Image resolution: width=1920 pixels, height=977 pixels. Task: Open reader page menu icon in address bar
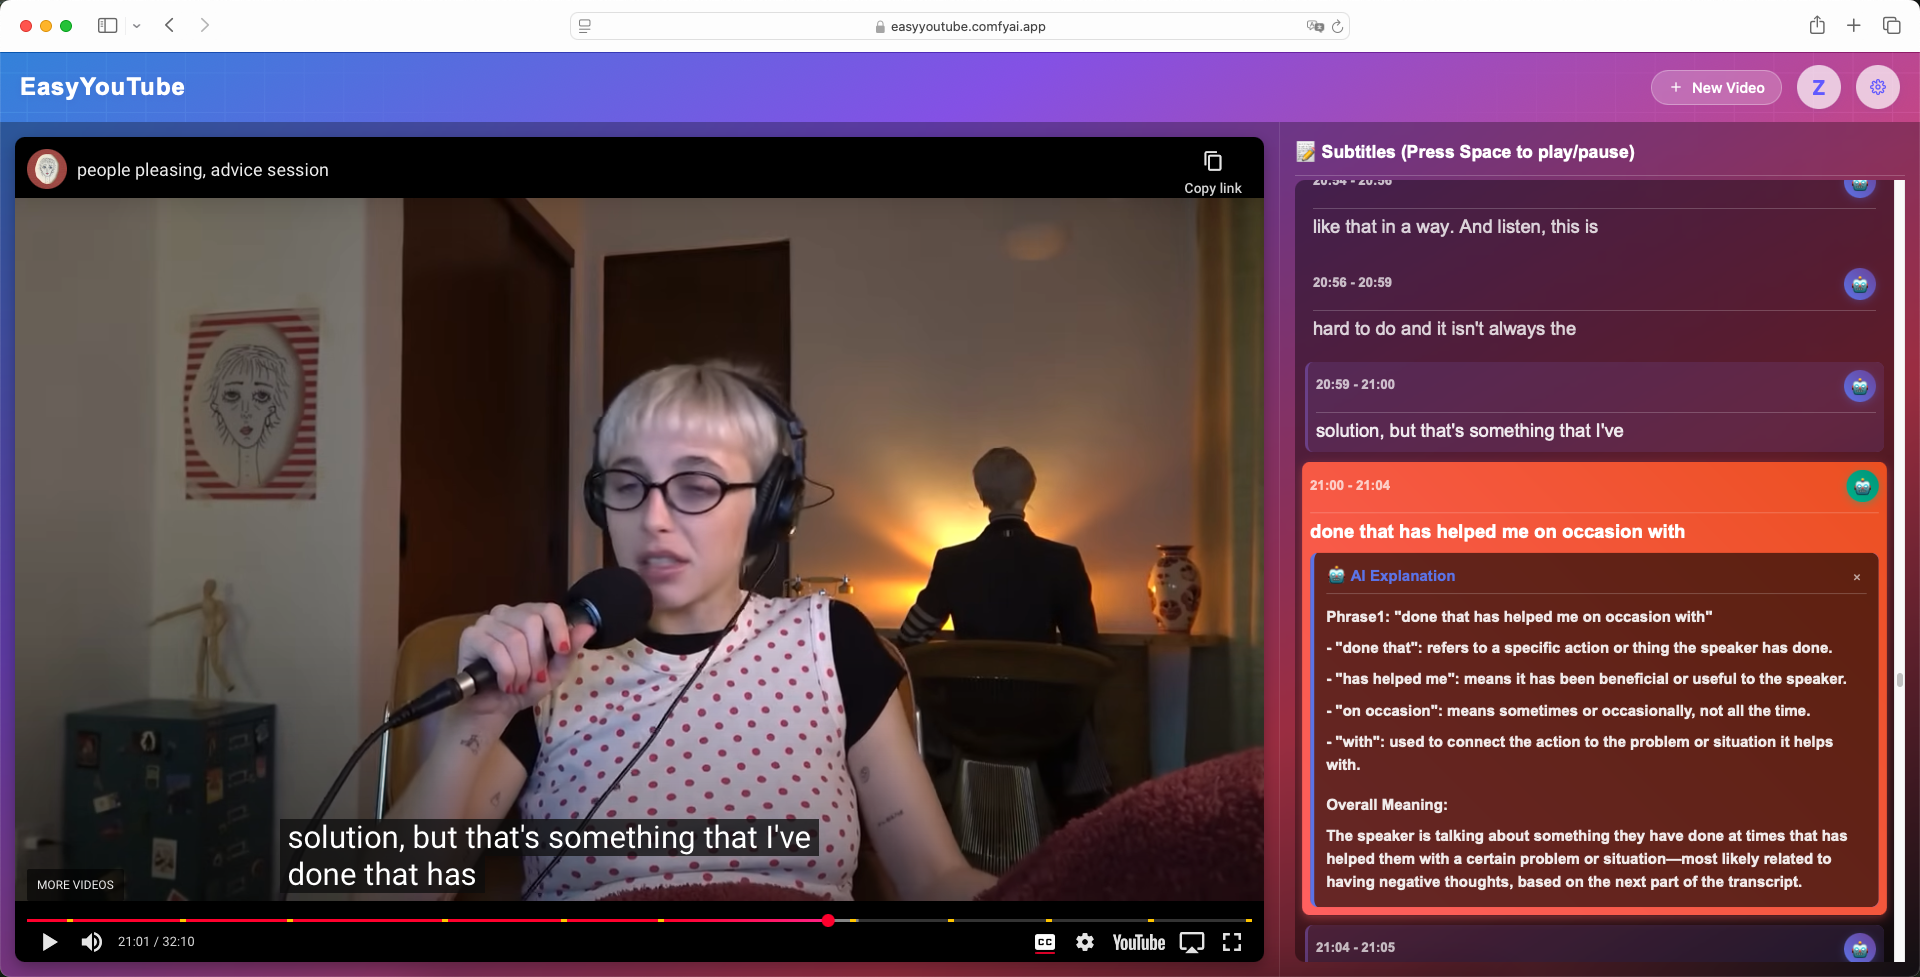point(585,26)
